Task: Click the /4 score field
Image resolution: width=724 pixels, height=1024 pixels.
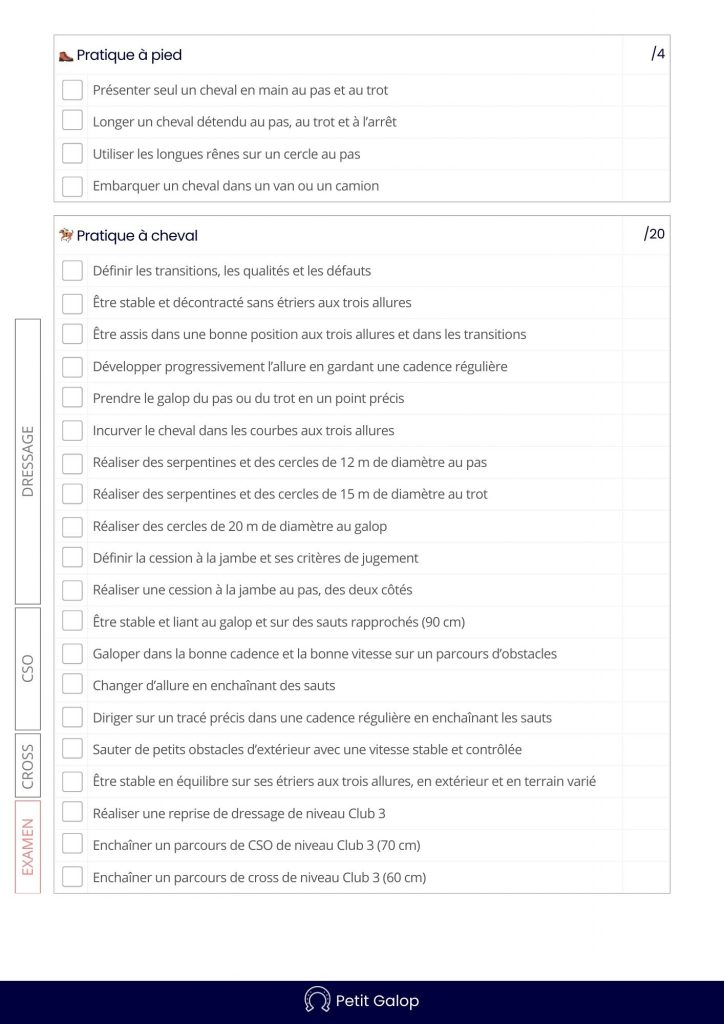Action: tap(658, 54)
